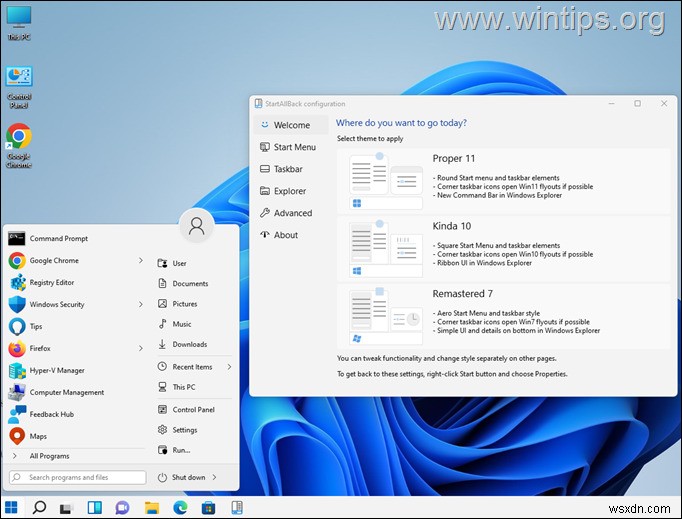The width and height of the screenshot is (682, 519).
Task: Open the Shut down options arrow
Action: [215, 478]
